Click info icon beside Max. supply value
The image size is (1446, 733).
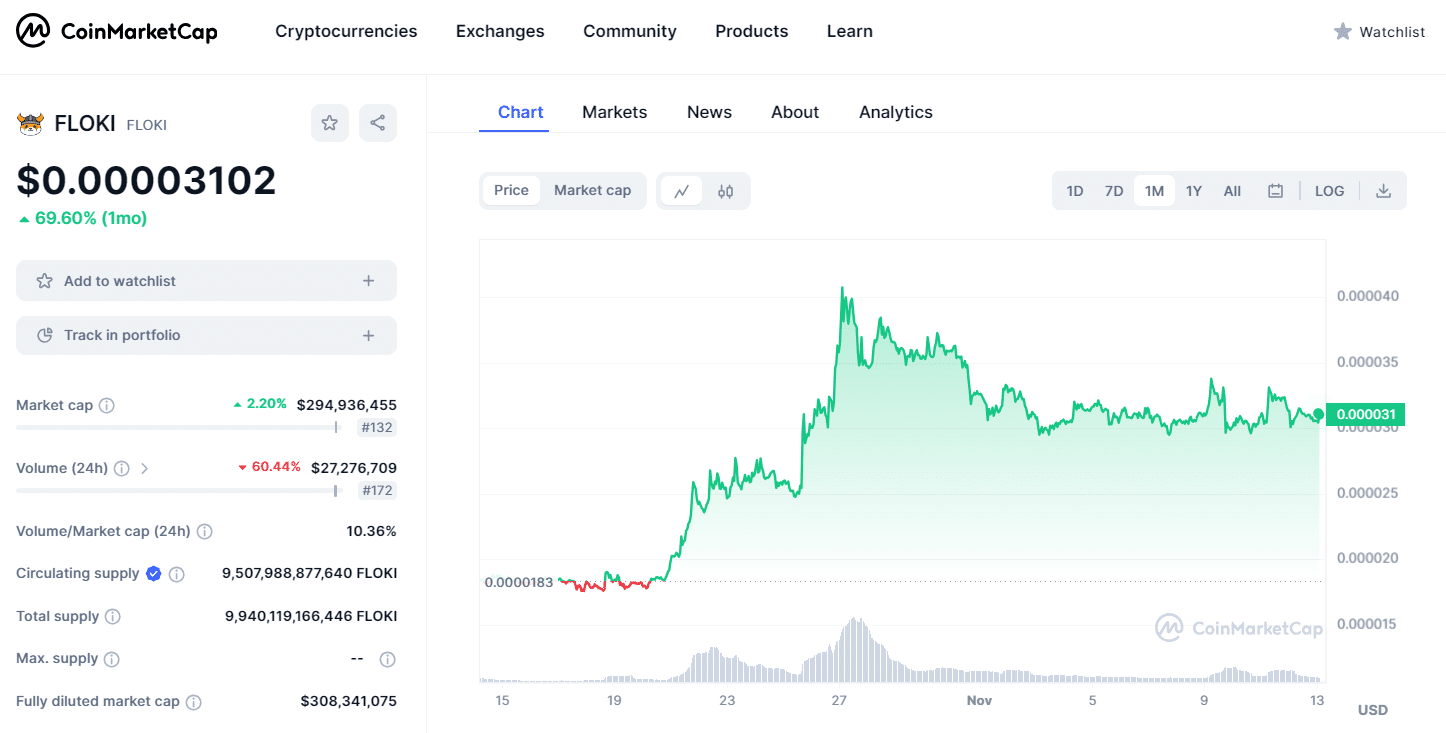[x=388, y=659]
